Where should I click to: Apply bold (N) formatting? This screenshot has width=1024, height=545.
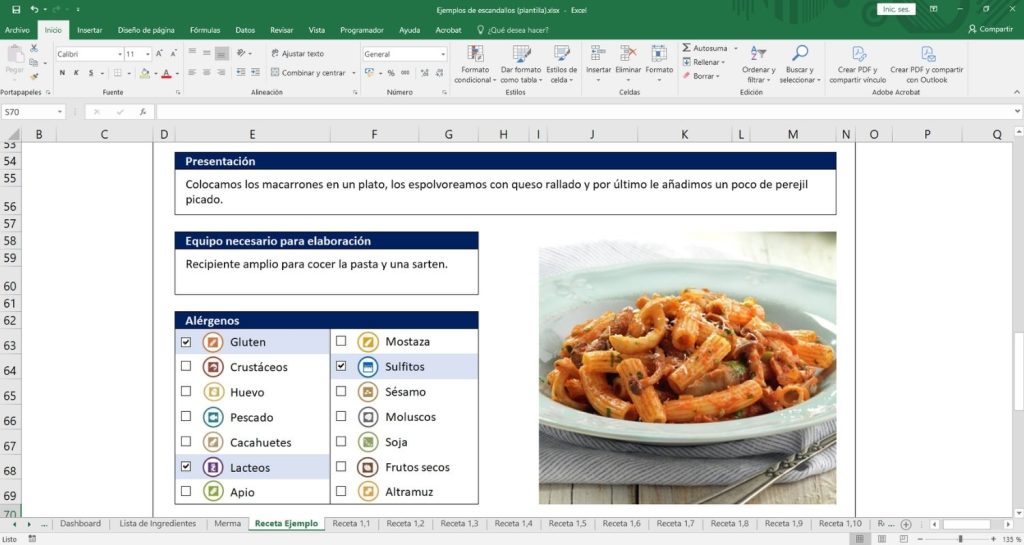[62, 73]
